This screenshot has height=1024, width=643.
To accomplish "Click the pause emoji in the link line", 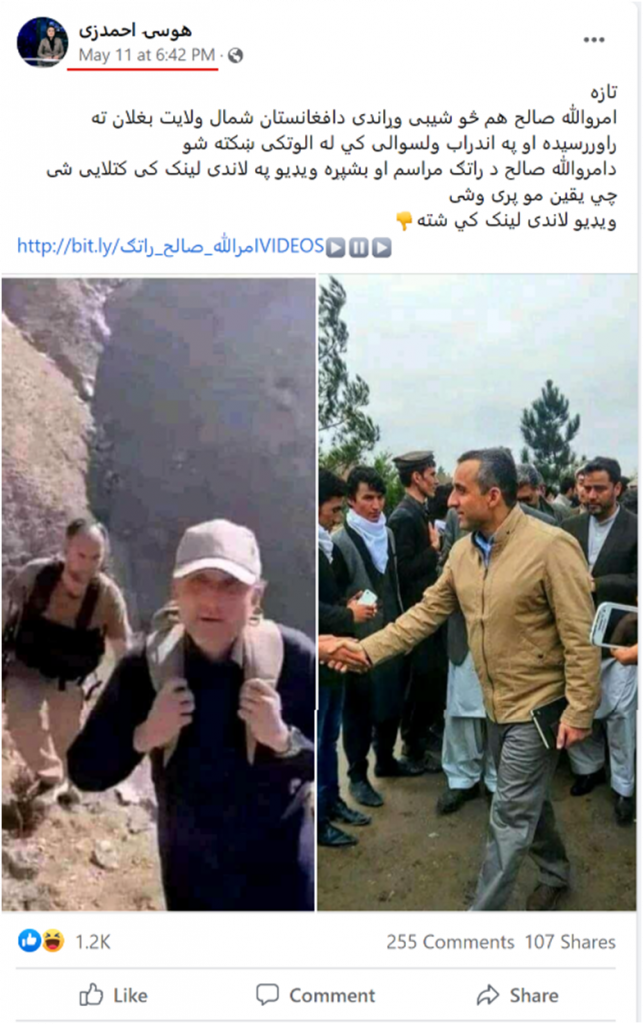I will pyautogui.click(x=358, y=248).
